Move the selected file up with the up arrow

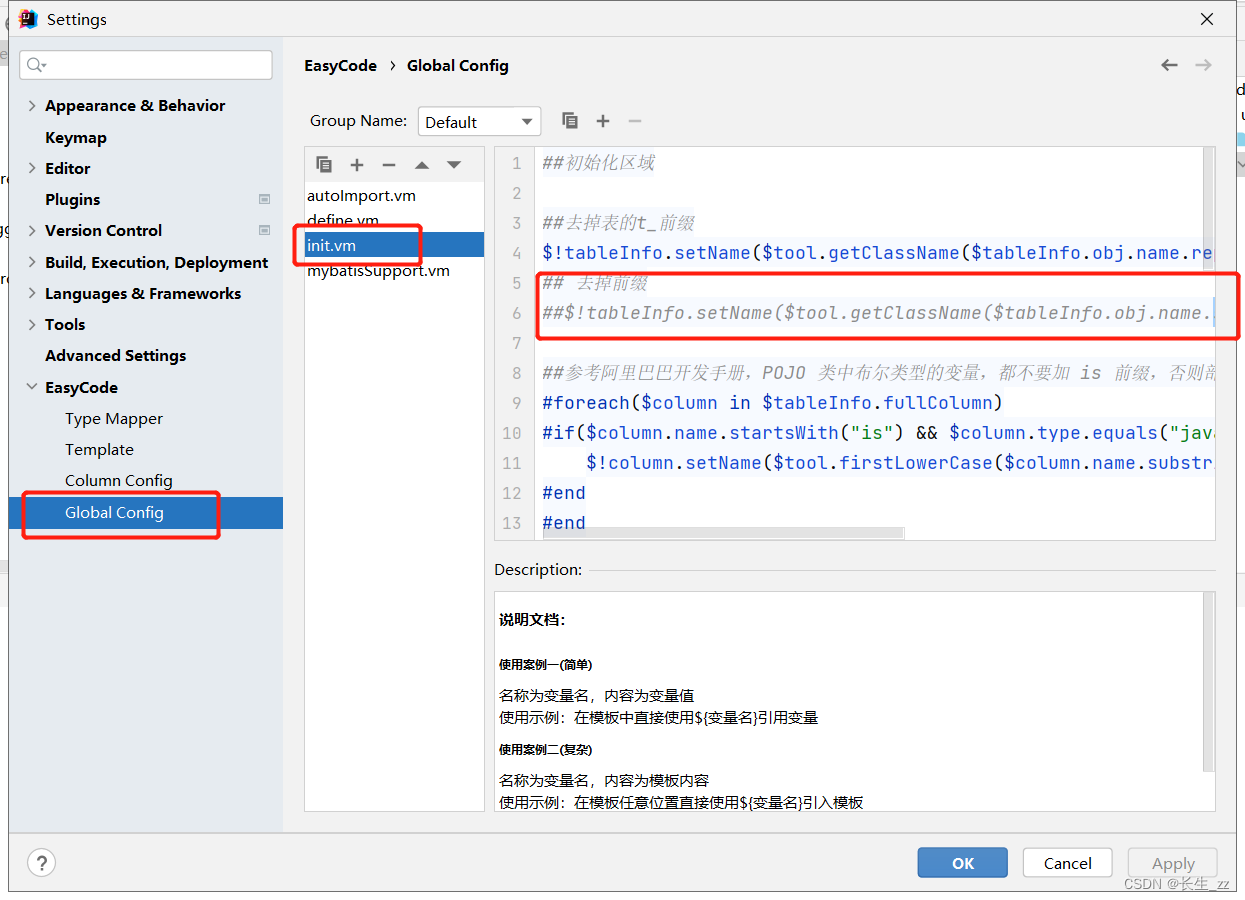[422, 165]
